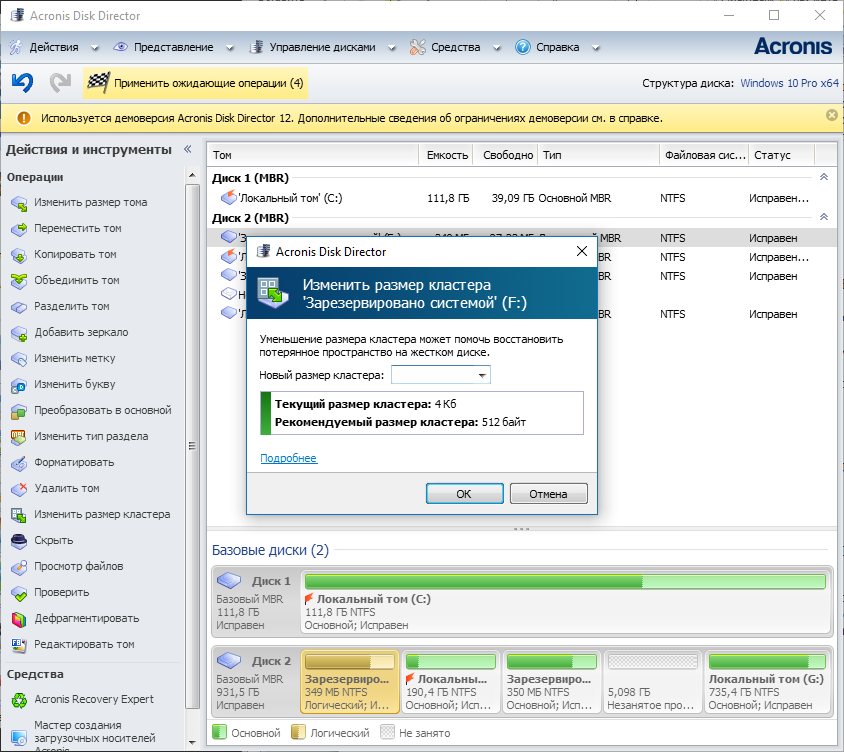The width and height of the screenshot is (844, 752).
Task: Click the Windows 10 Pro x64 link
Action: (789, 83)
